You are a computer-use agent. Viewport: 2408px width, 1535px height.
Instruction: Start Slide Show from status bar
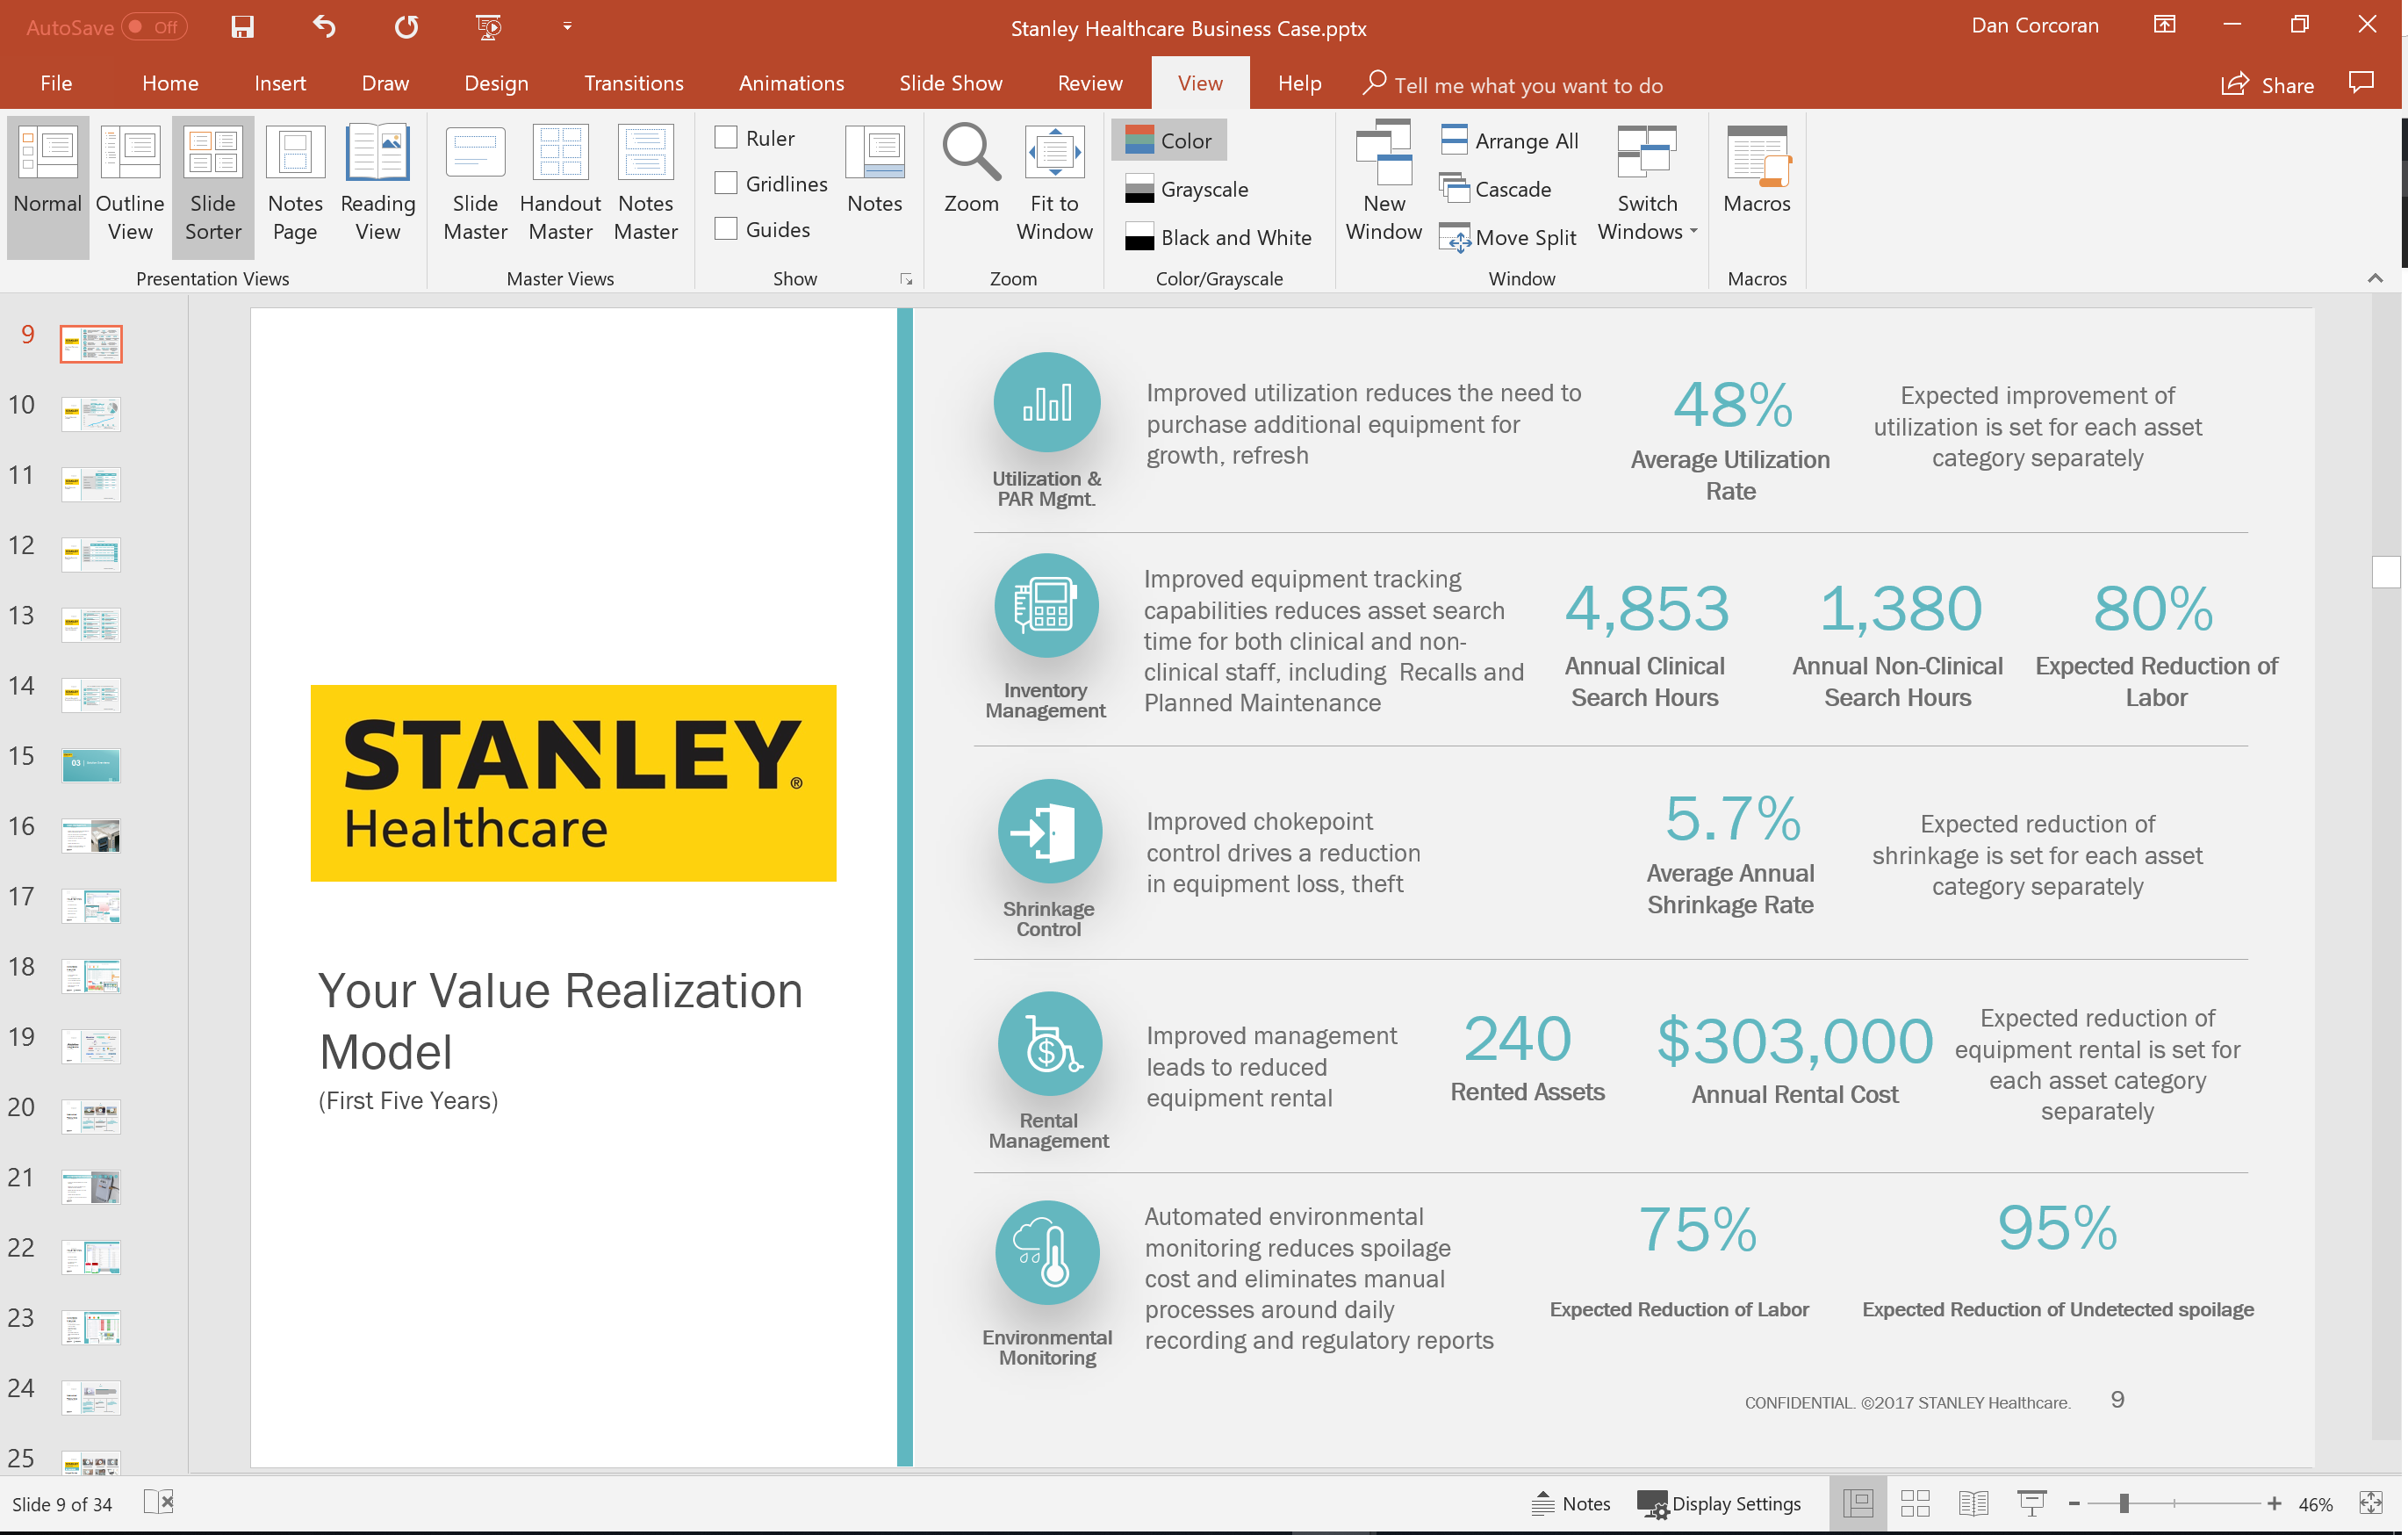(2031, 1503)
